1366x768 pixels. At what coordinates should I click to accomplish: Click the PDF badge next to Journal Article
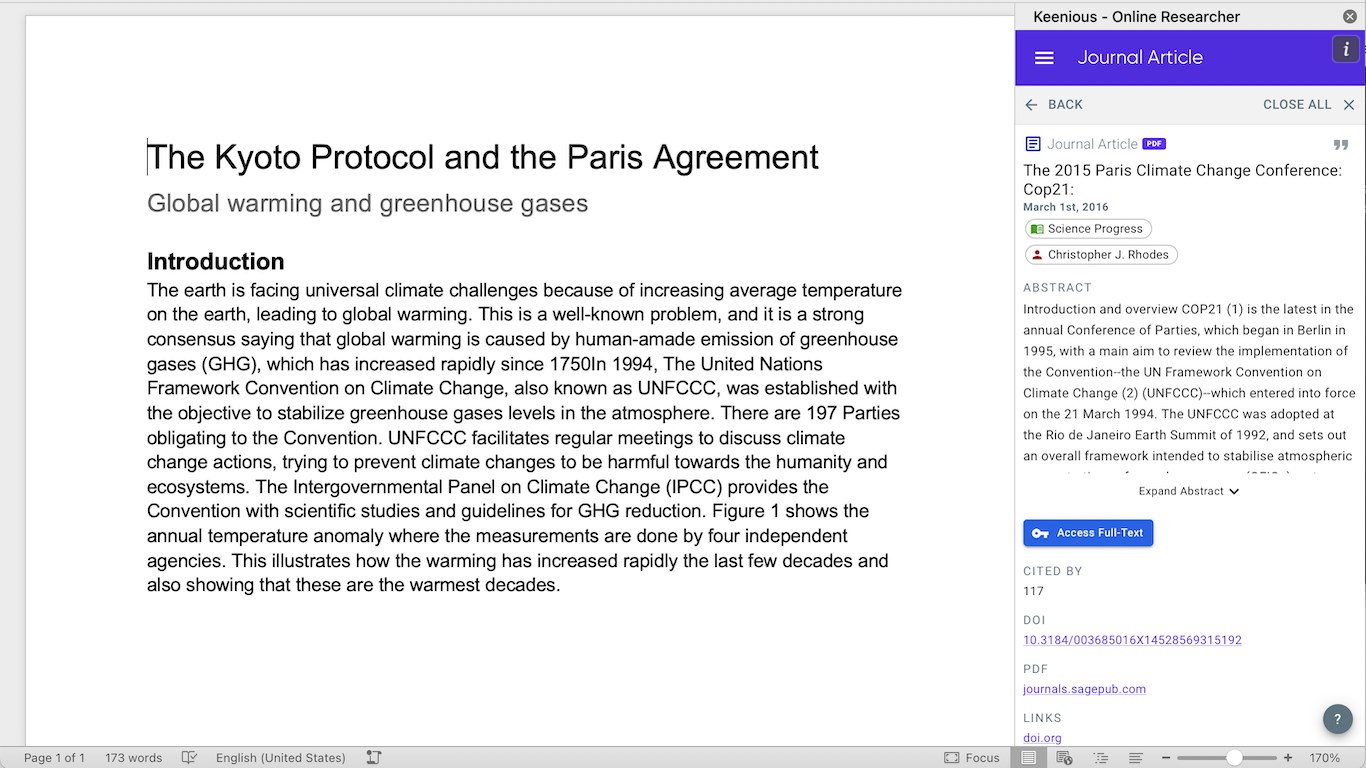pos(1154,144)
